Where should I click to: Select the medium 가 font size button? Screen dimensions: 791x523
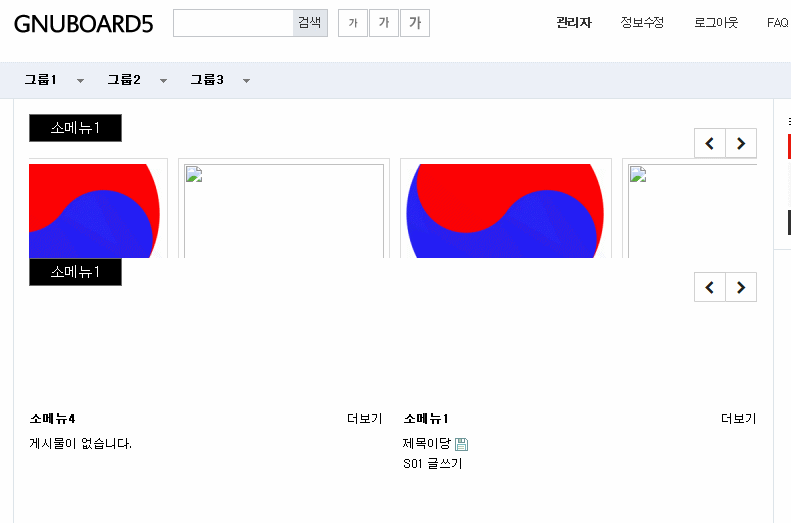tap(384, 23)
